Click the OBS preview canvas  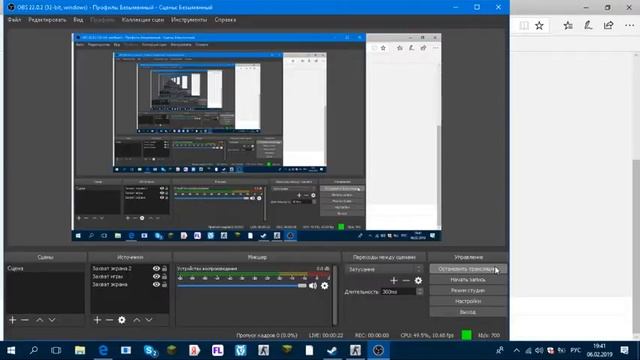click(x=256, y=137)
